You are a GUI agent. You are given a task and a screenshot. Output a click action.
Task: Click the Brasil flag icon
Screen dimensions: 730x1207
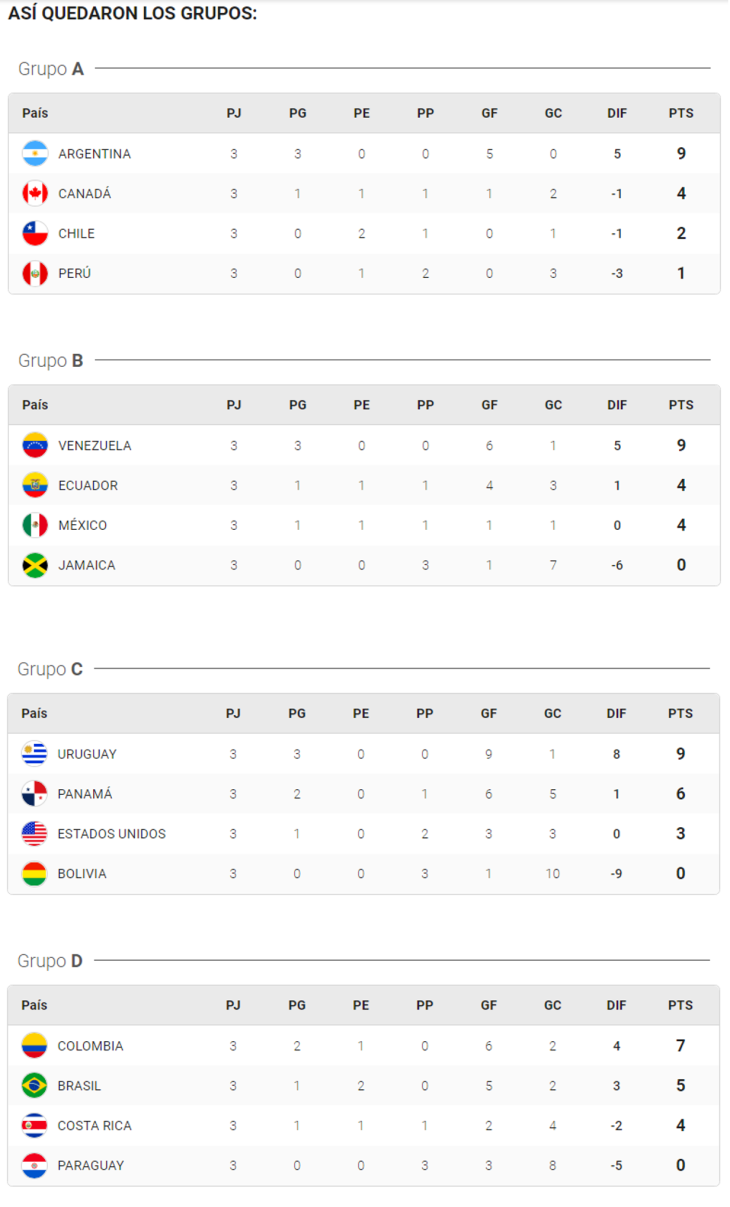click(34, 1086)
